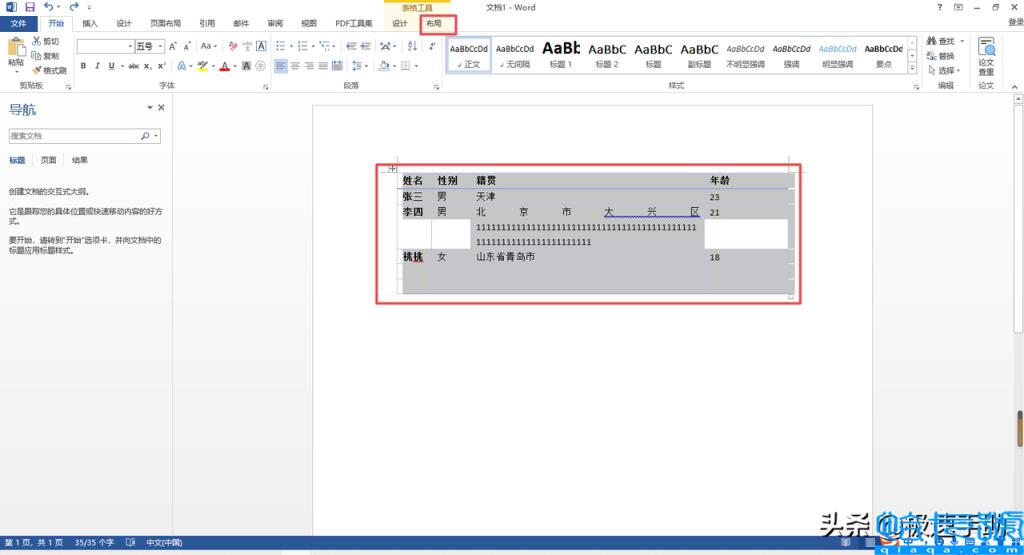The width and height of the screenshot is (1024, 555).
Task: Switch to the 审阅 (Review) tab
Action: (275, 24)
